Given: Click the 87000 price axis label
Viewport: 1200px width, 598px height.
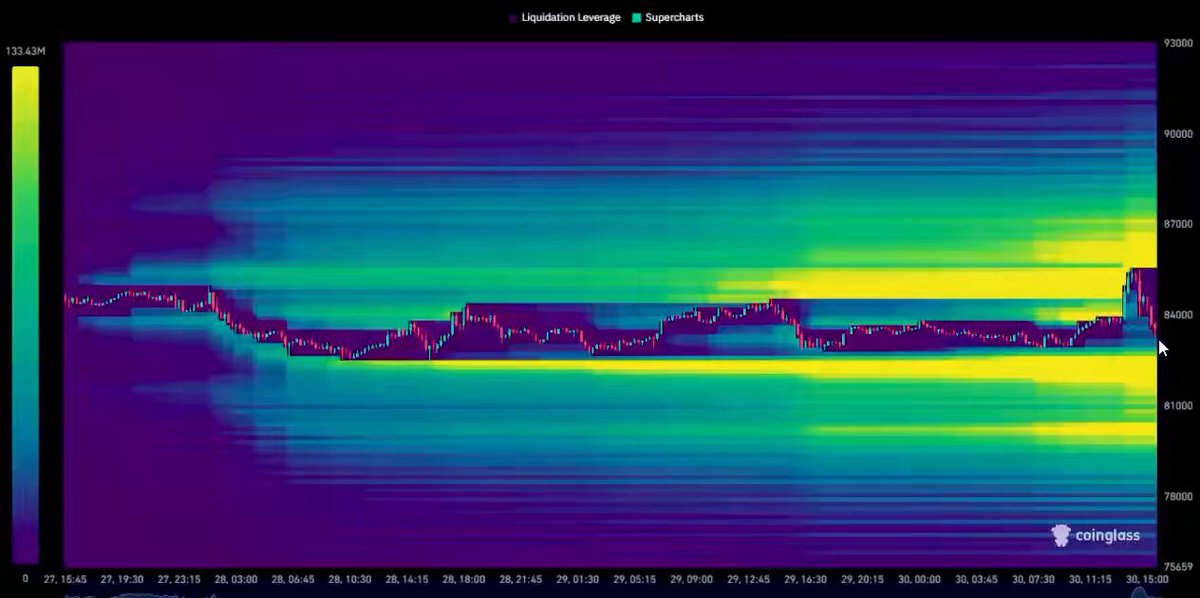Looking at the screenshot, I should (x=1179, y=225).
